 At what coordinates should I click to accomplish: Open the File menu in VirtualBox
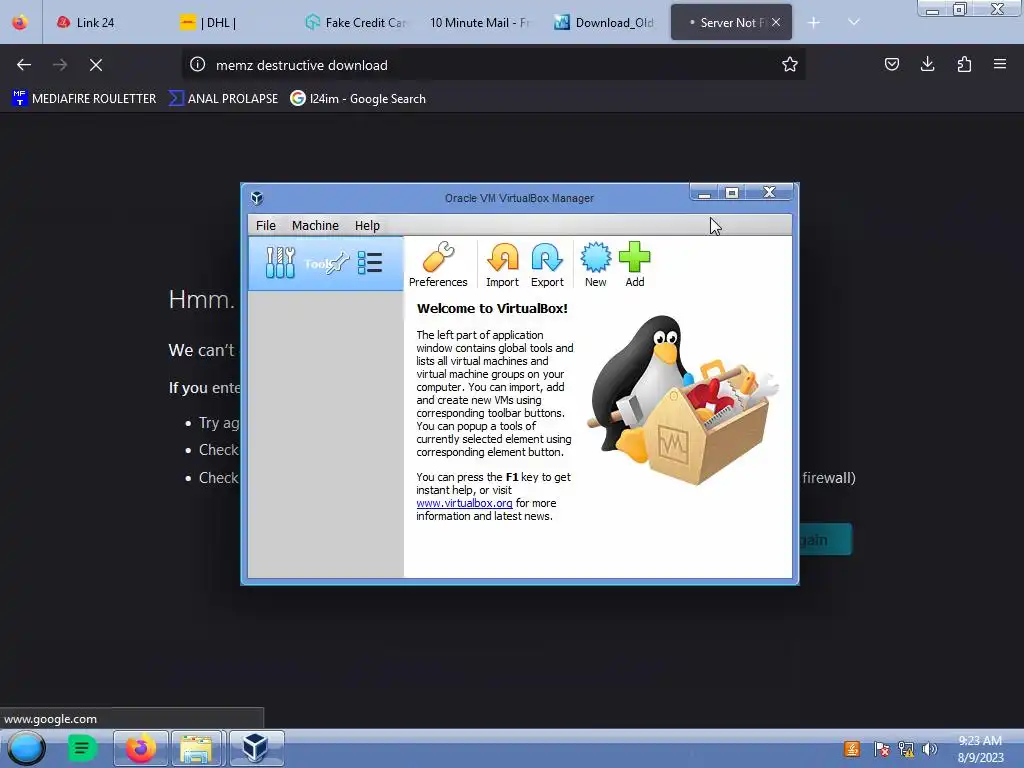coord(266,225)
